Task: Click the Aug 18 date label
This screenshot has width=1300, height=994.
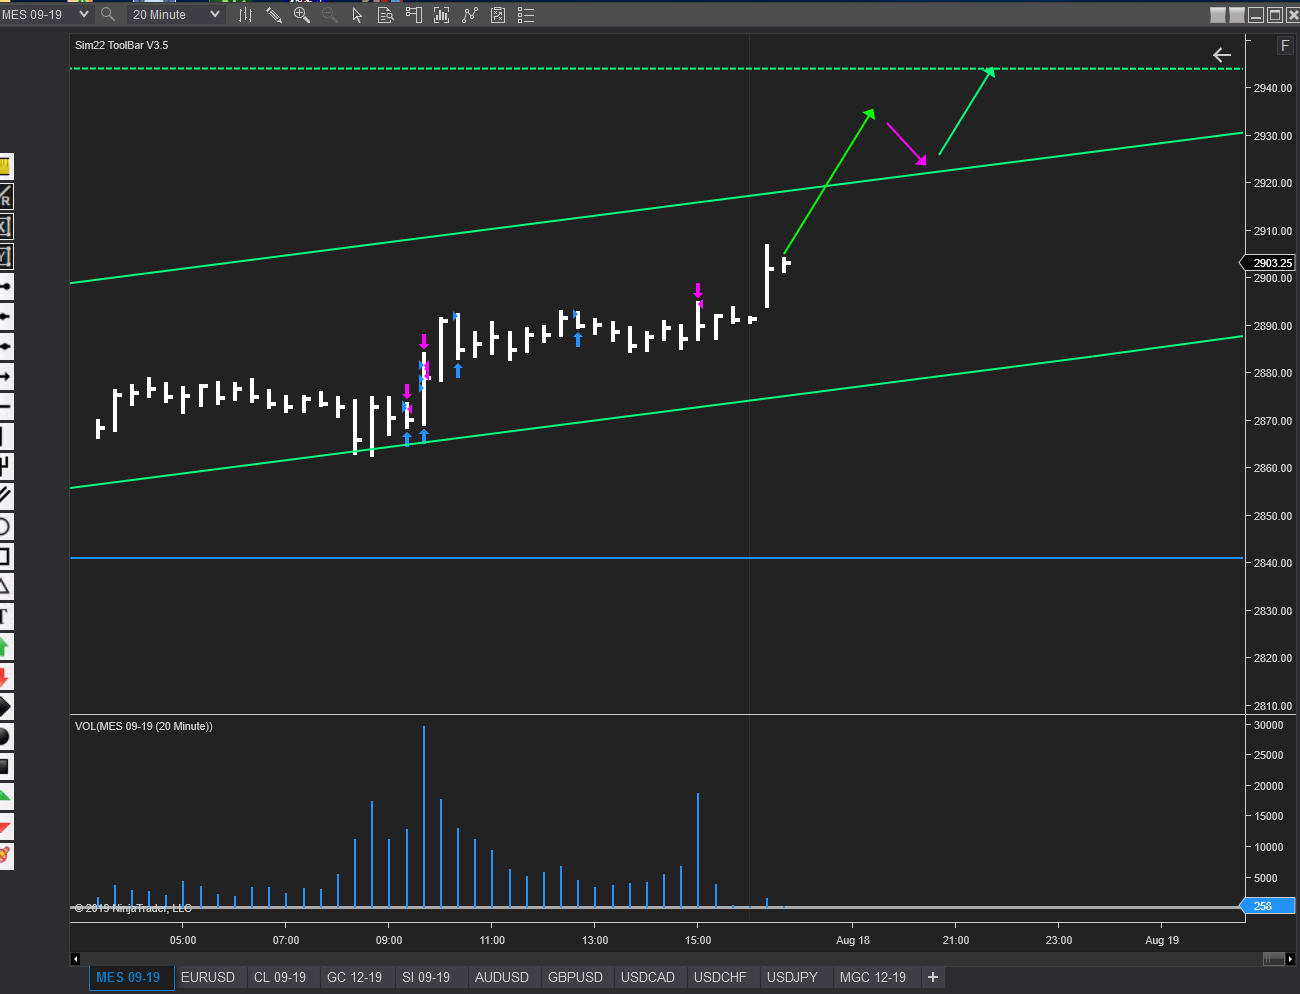Action: coord(853,940)
